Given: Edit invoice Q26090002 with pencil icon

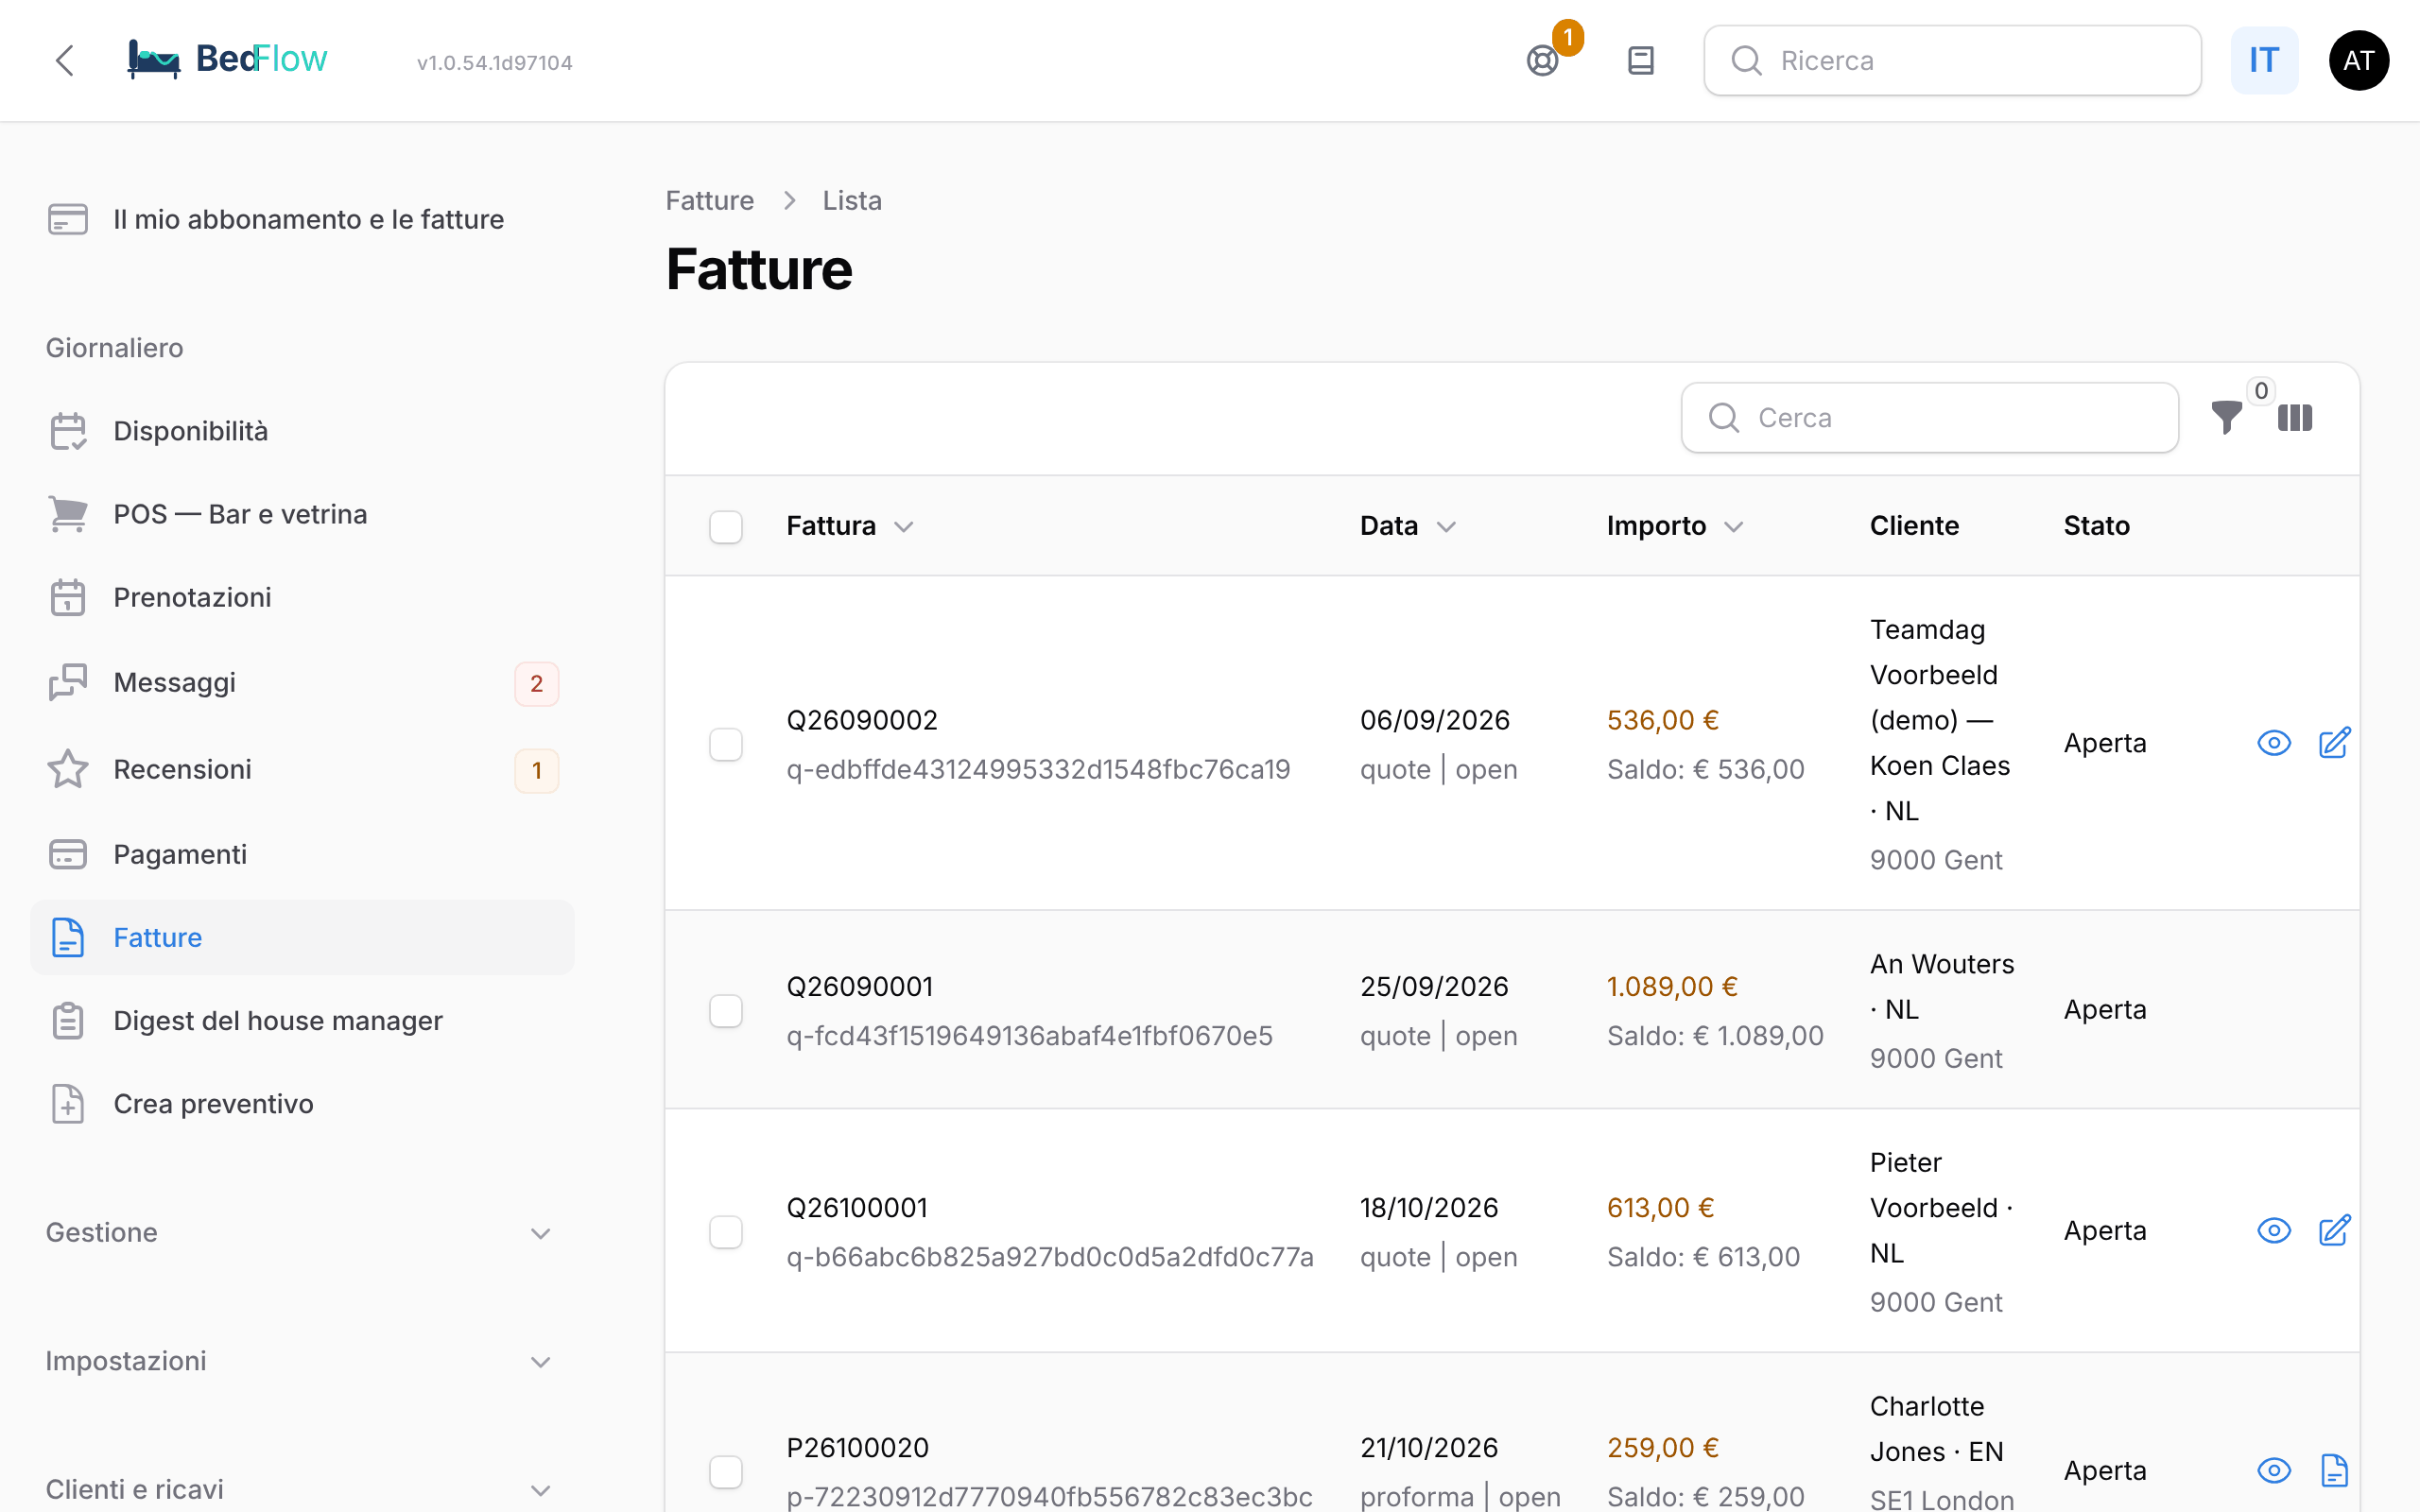Looking at the screenshot, I should pos(2334,743).
